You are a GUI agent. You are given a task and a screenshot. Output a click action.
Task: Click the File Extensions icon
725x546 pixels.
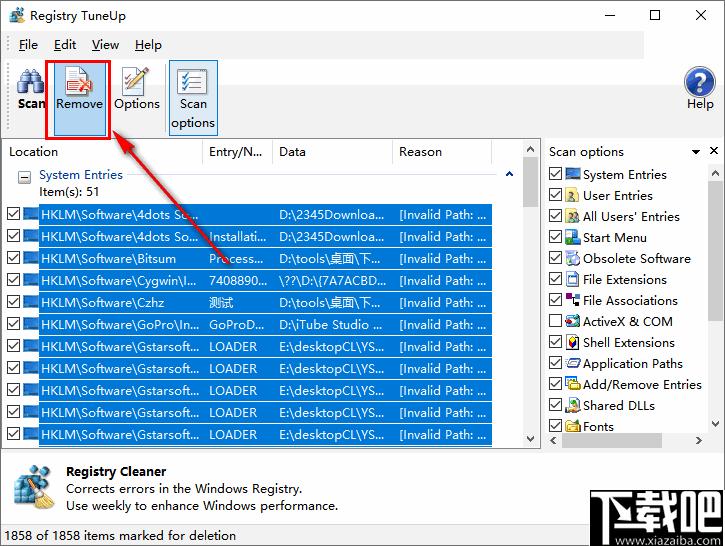click(572, 279)
